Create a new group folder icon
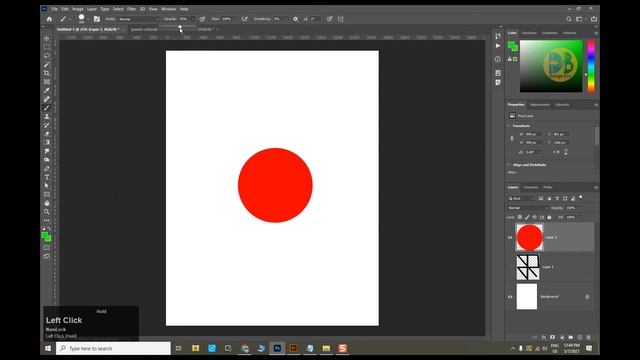Image resolution: width=640 pixels, height=360 pixels. [571, 337]
